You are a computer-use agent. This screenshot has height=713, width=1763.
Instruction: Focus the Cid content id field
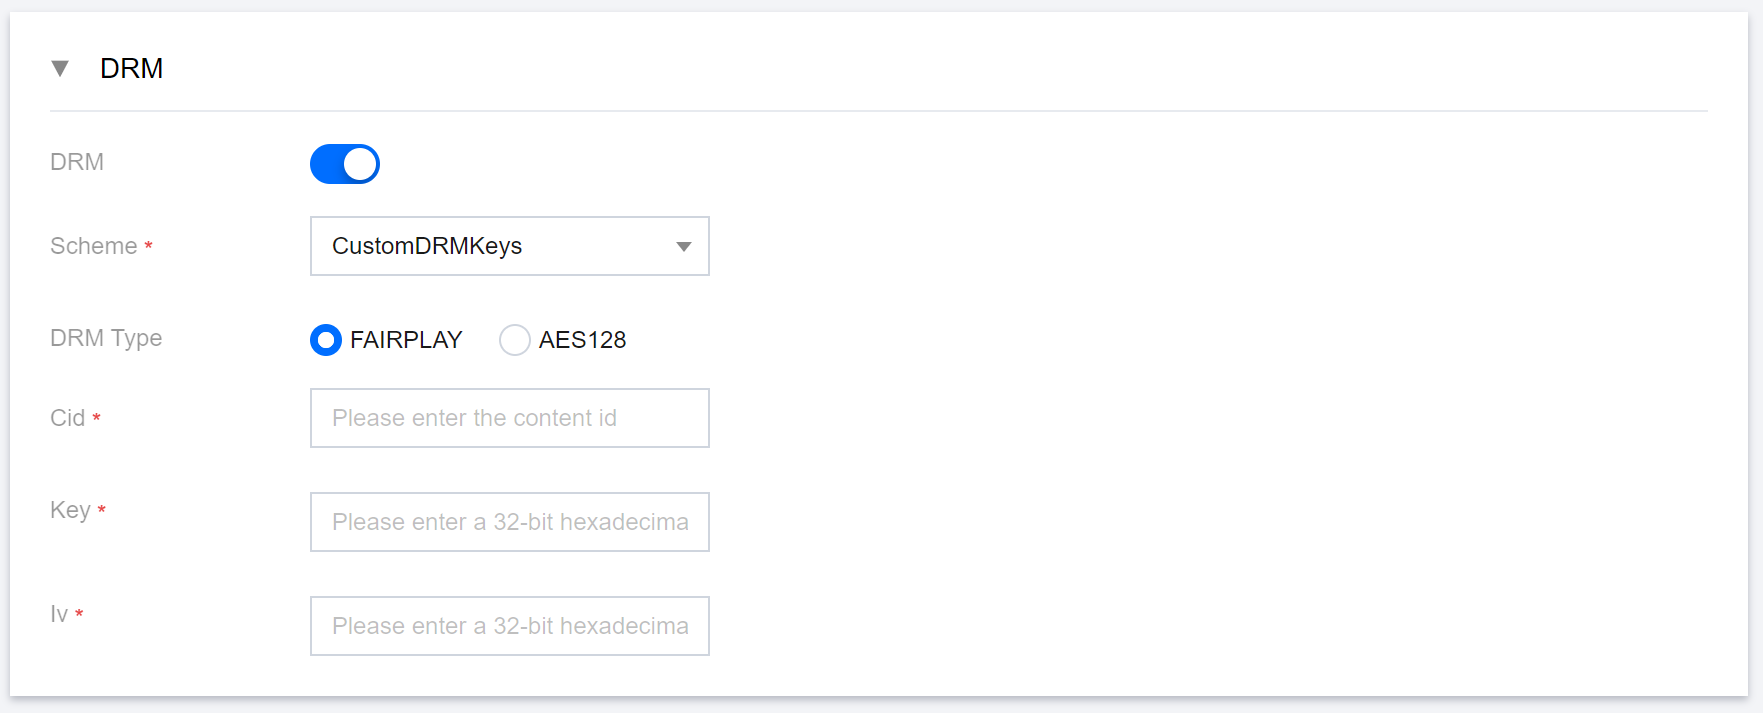click(x=510, y=418)
